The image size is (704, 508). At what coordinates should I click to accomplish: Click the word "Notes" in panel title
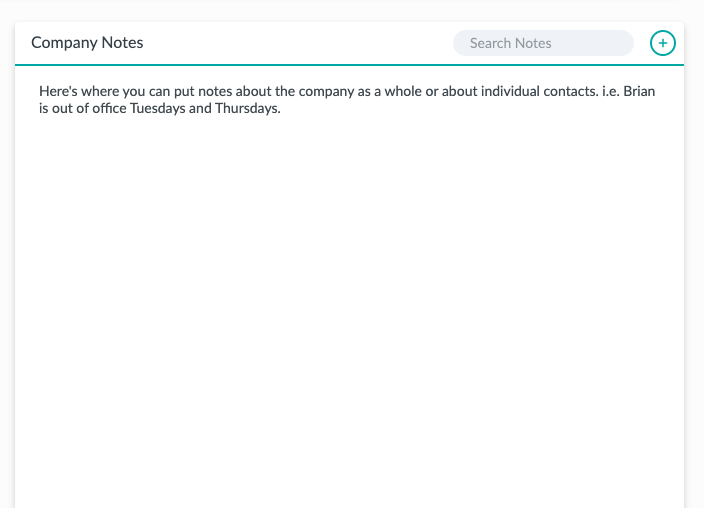coord(122,43)
